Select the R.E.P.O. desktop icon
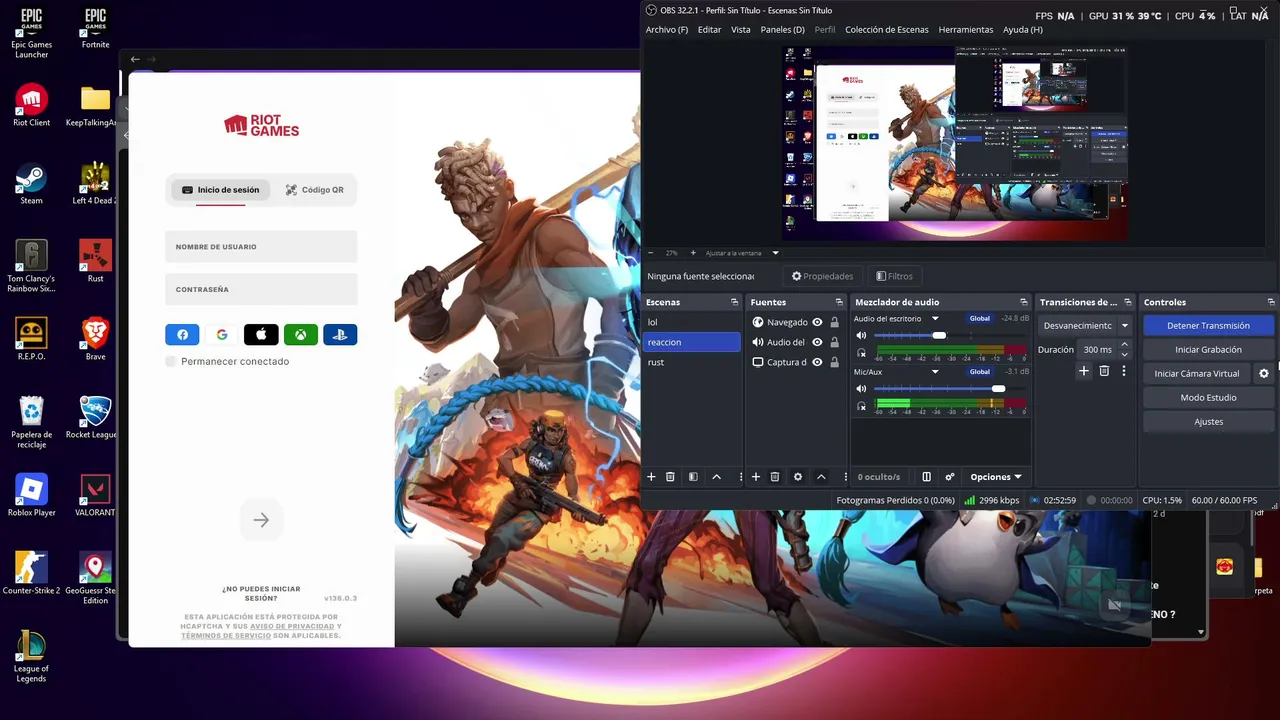The image size is (1280, 720). 31,339
